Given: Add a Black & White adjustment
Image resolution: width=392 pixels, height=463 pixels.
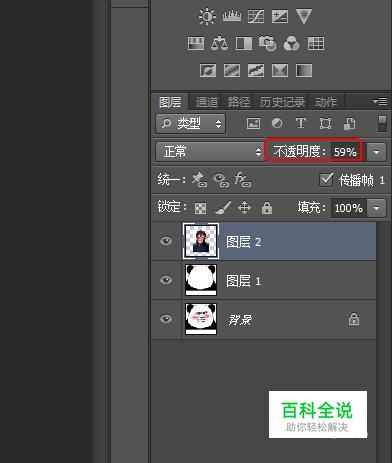Looking at the screenshot, I should [244, 43].
